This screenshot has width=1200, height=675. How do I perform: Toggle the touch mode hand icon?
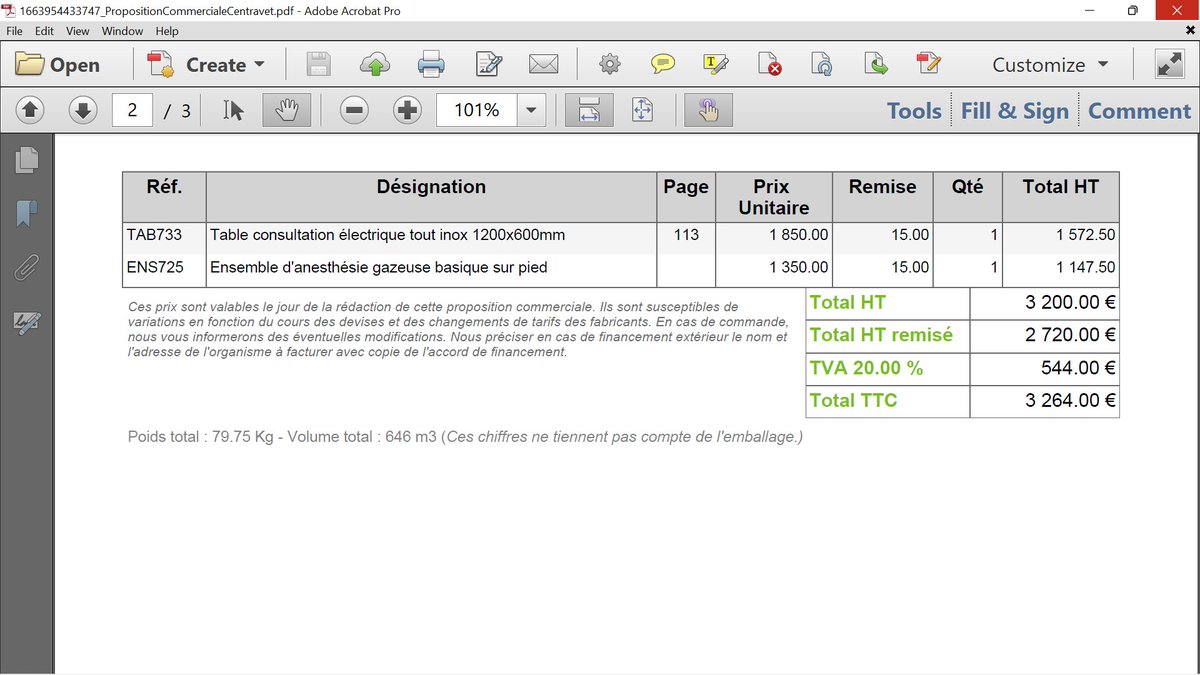[708, 110]
